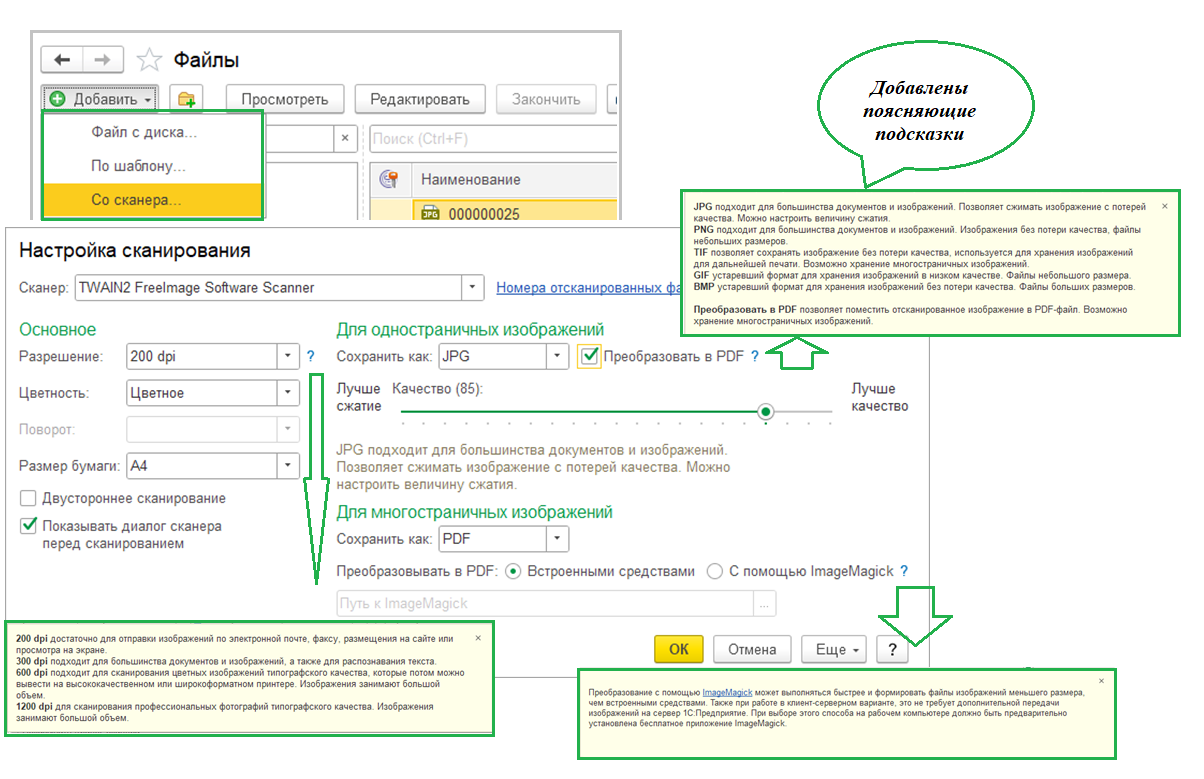Viewport: 1204px width, 779px height.
Task: Add Файлы page to favorites with star
Action: pos(149,60)
